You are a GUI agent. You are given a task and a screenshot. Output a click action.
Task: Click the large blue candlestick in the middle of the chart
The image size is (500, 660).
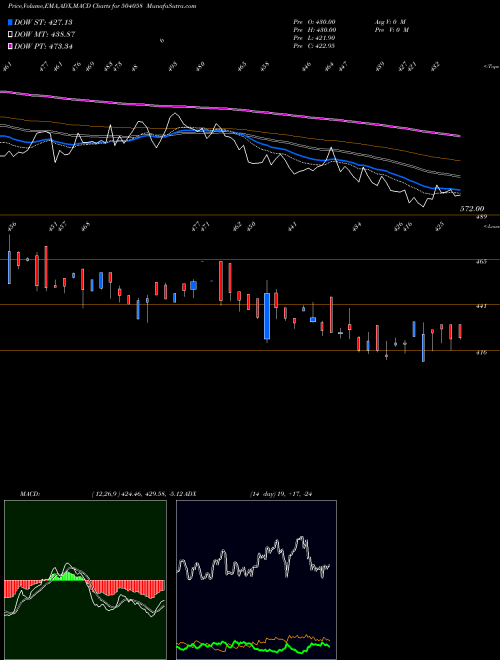267,316
